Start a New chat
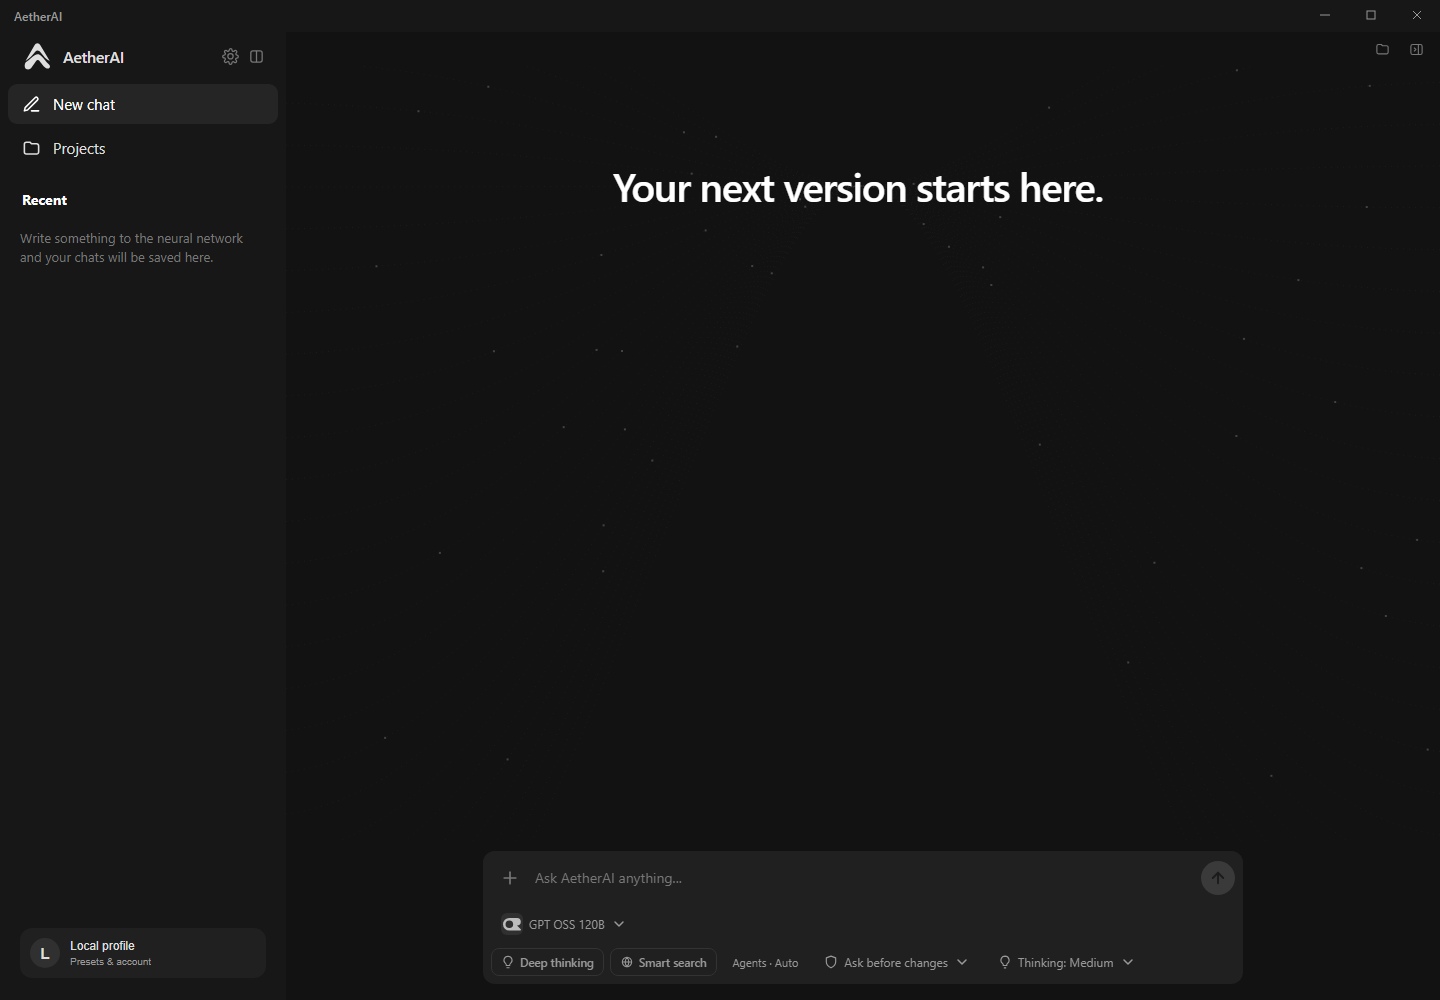The width and height of the screenshot is (1440, 1000). pos(143,104)
